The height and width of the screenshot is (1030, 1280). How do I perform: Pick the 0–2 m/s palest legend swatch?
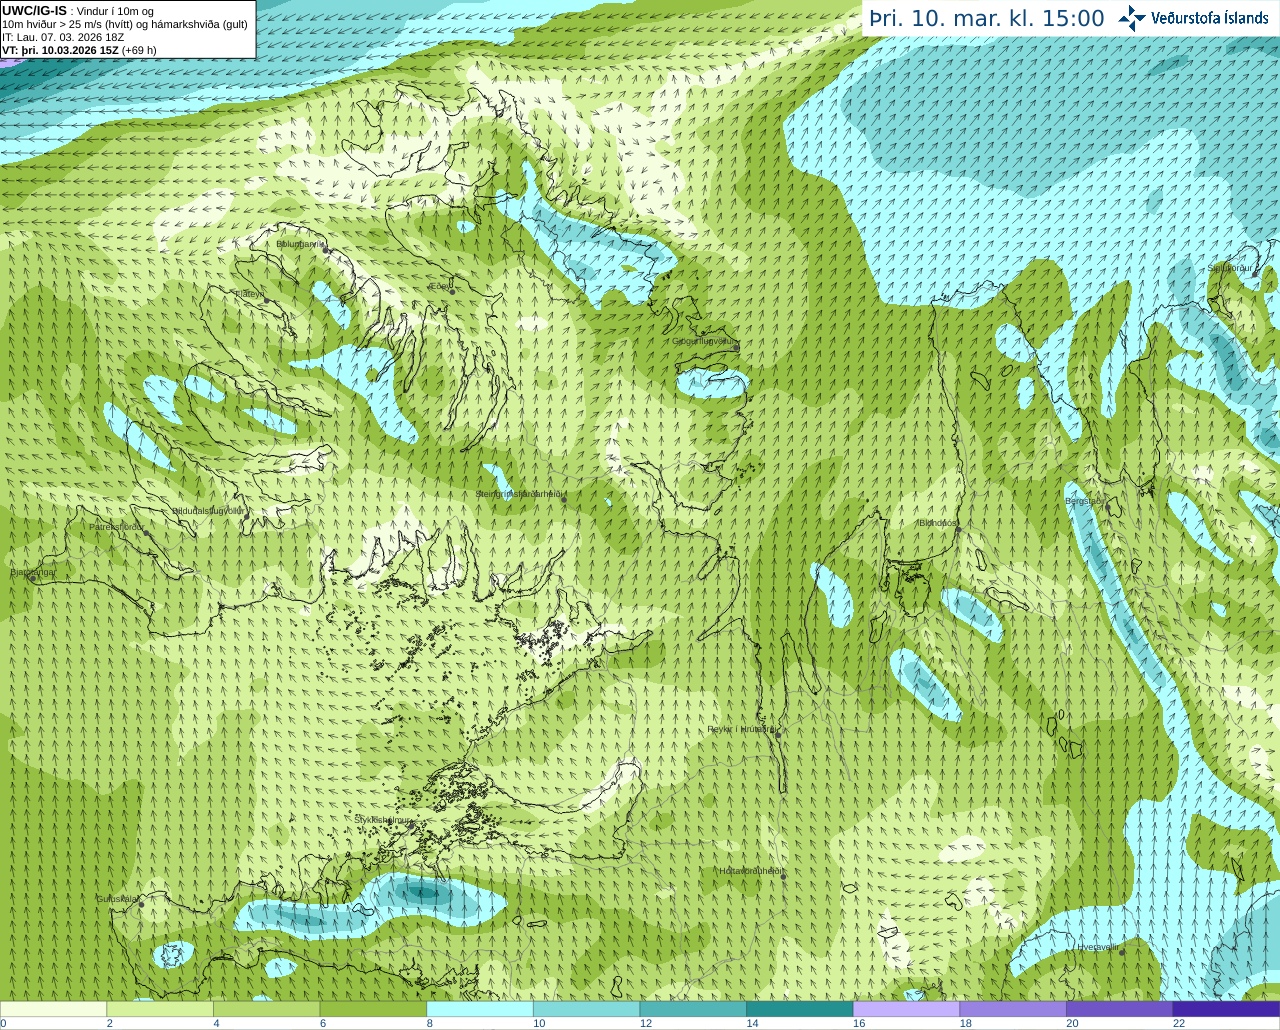53,1009
